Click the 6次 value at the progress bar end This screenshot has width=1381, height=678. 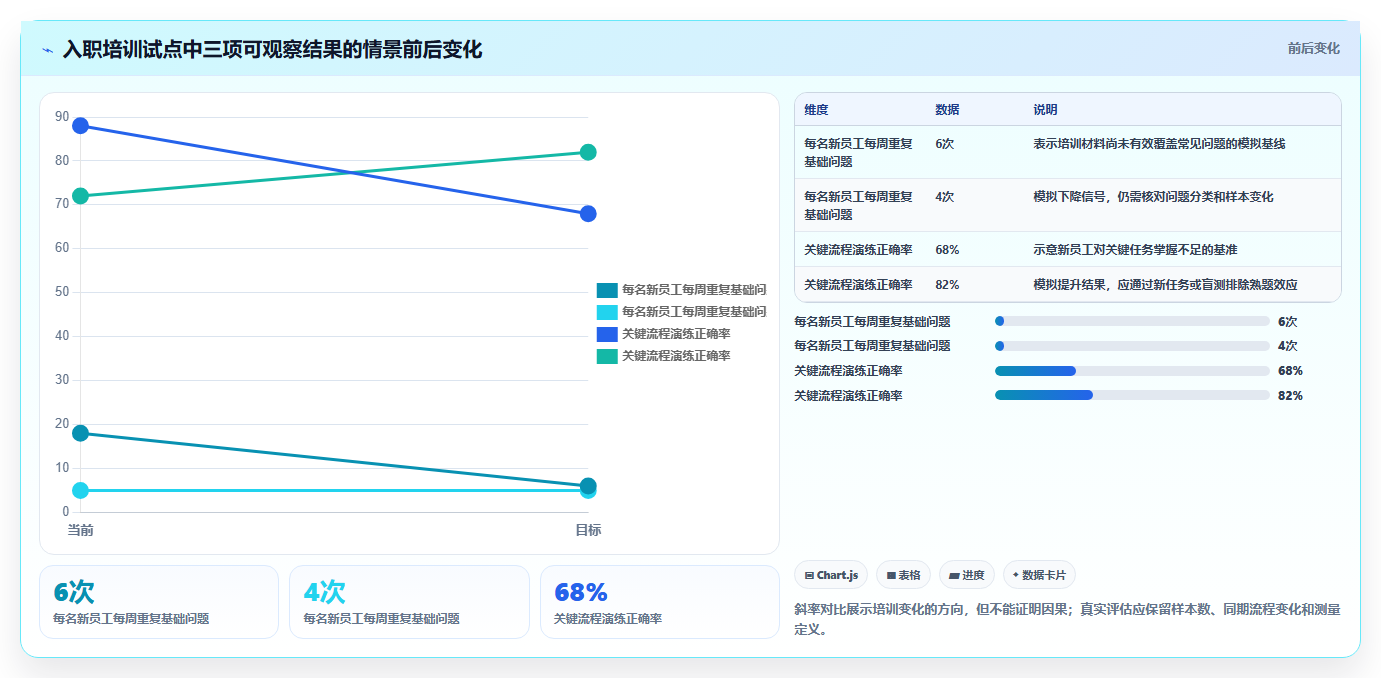[1287, 322]
